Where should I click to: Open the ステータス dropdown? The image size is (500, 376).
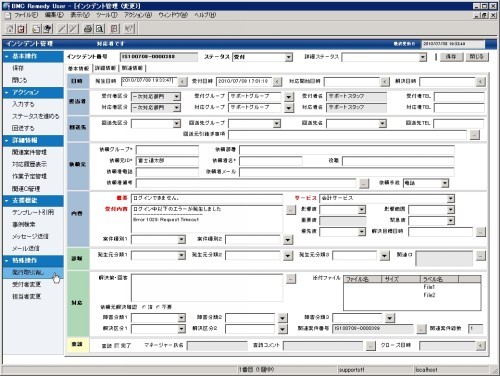pos(289,57)
